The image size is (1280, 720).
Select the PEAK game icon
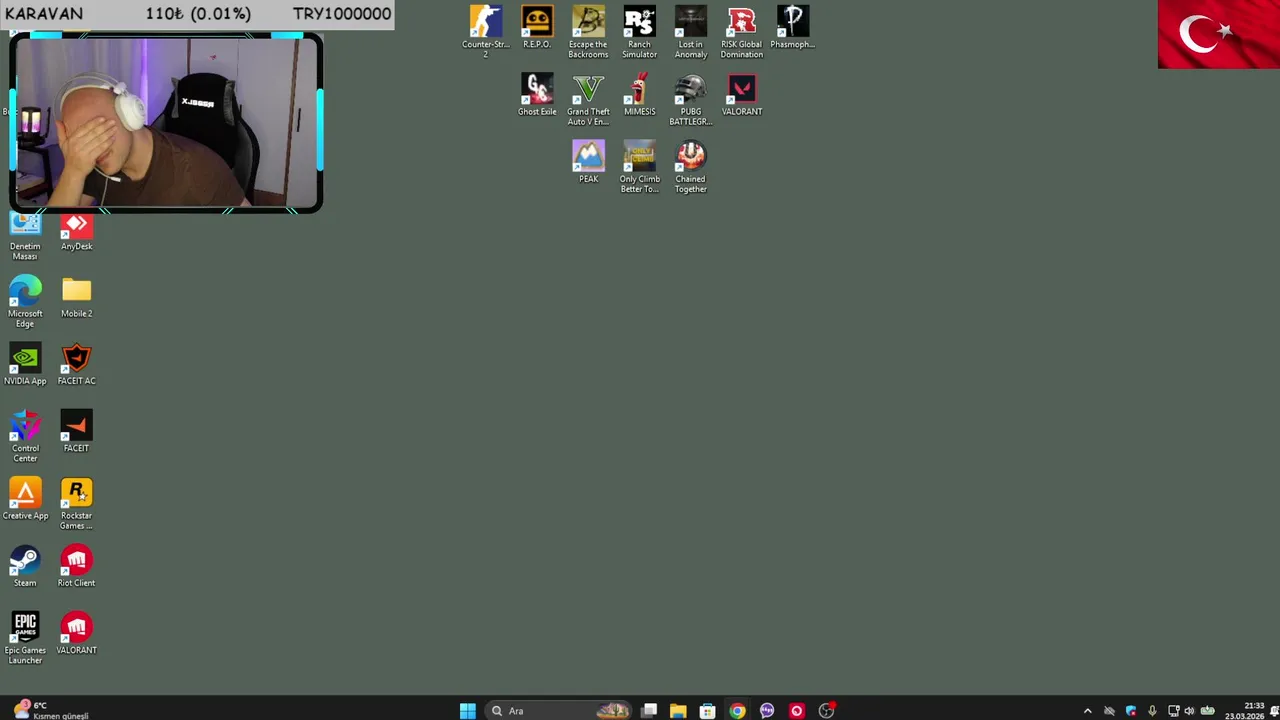[x=588, y=162]
